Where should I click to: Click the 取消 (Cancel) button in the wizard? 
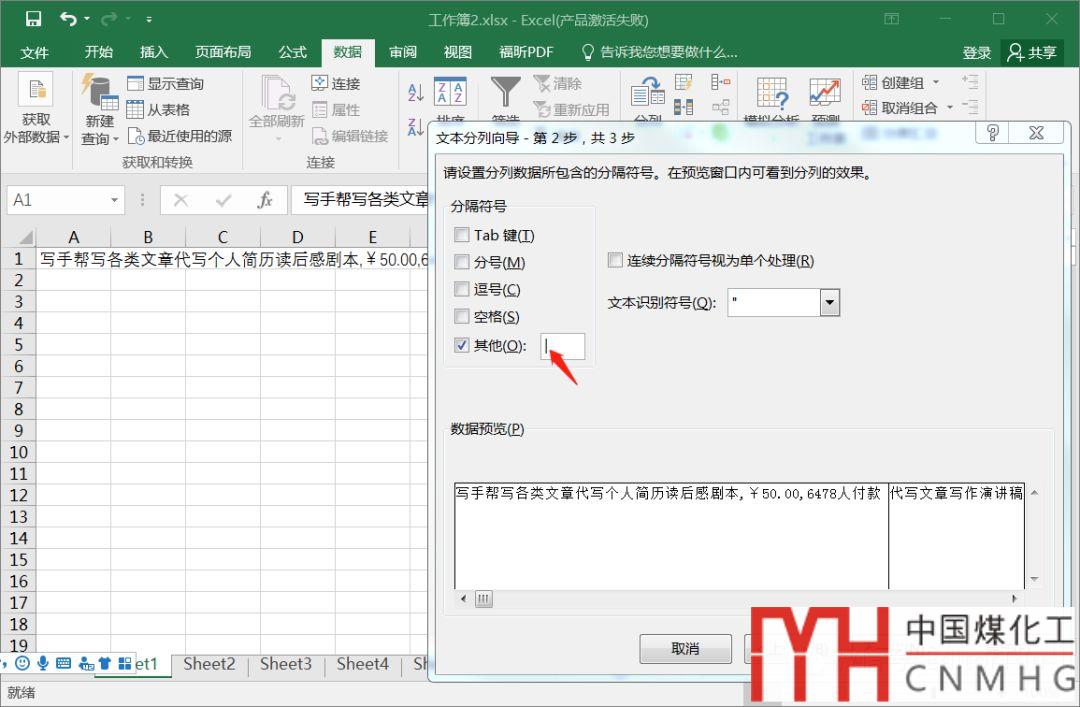[685, 648]
